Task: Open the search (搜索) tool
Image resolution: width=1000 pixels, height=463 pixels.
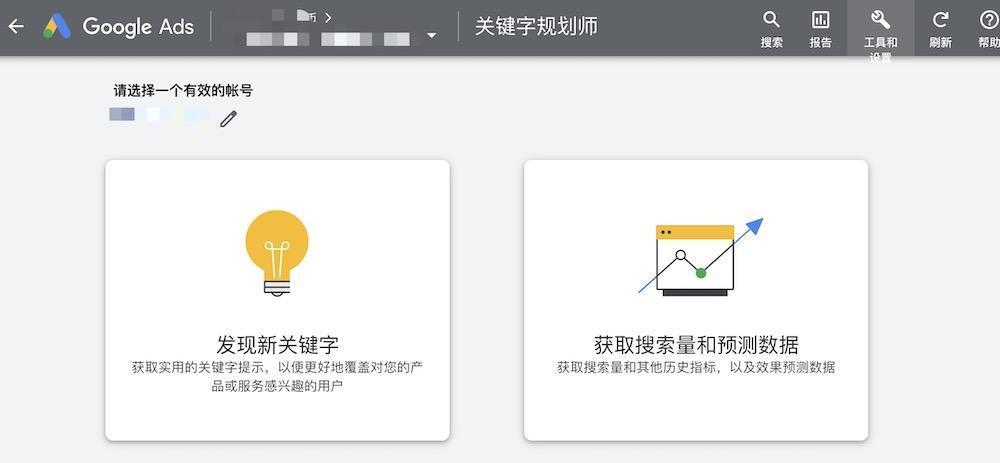Action: click(772, 28)
